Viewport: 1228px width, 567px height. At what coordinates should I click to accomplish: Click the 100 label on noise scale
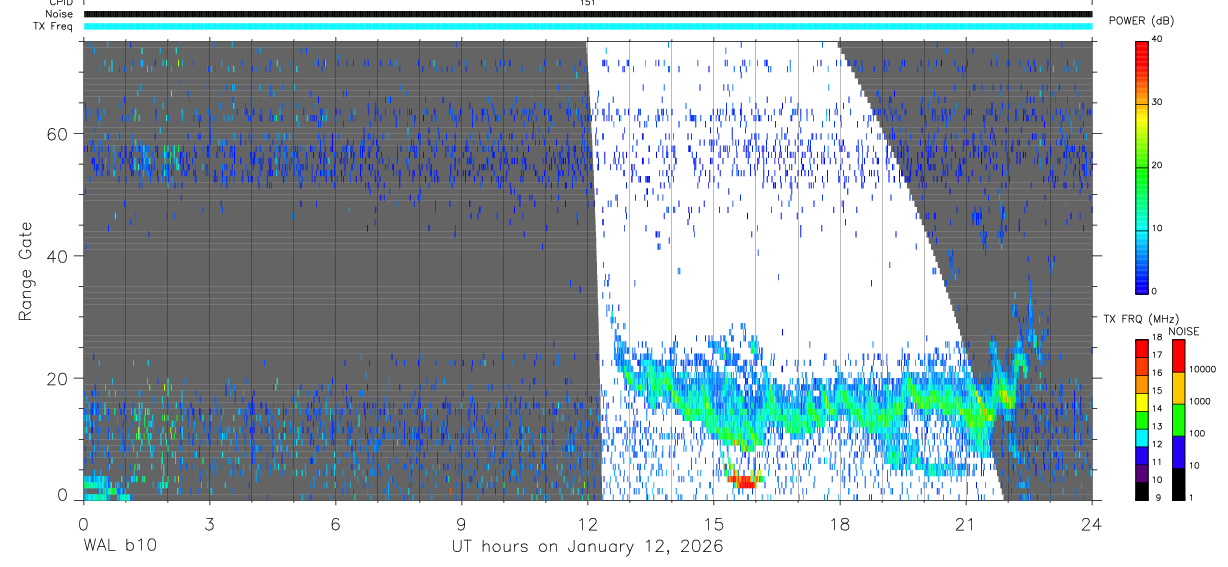1197,434
